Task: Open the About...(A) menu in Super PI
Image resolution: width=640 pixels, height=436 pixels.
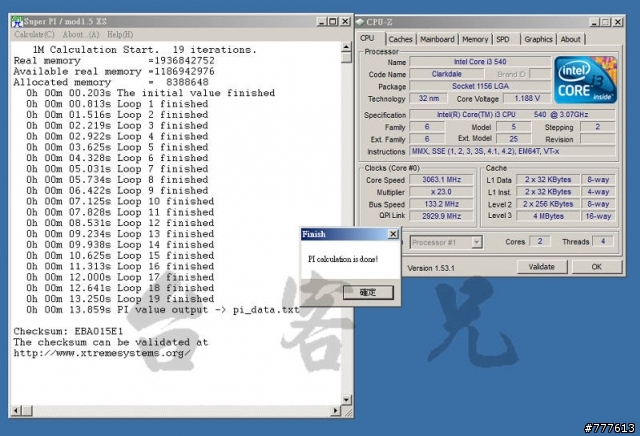Action: (x=81, y=35)
